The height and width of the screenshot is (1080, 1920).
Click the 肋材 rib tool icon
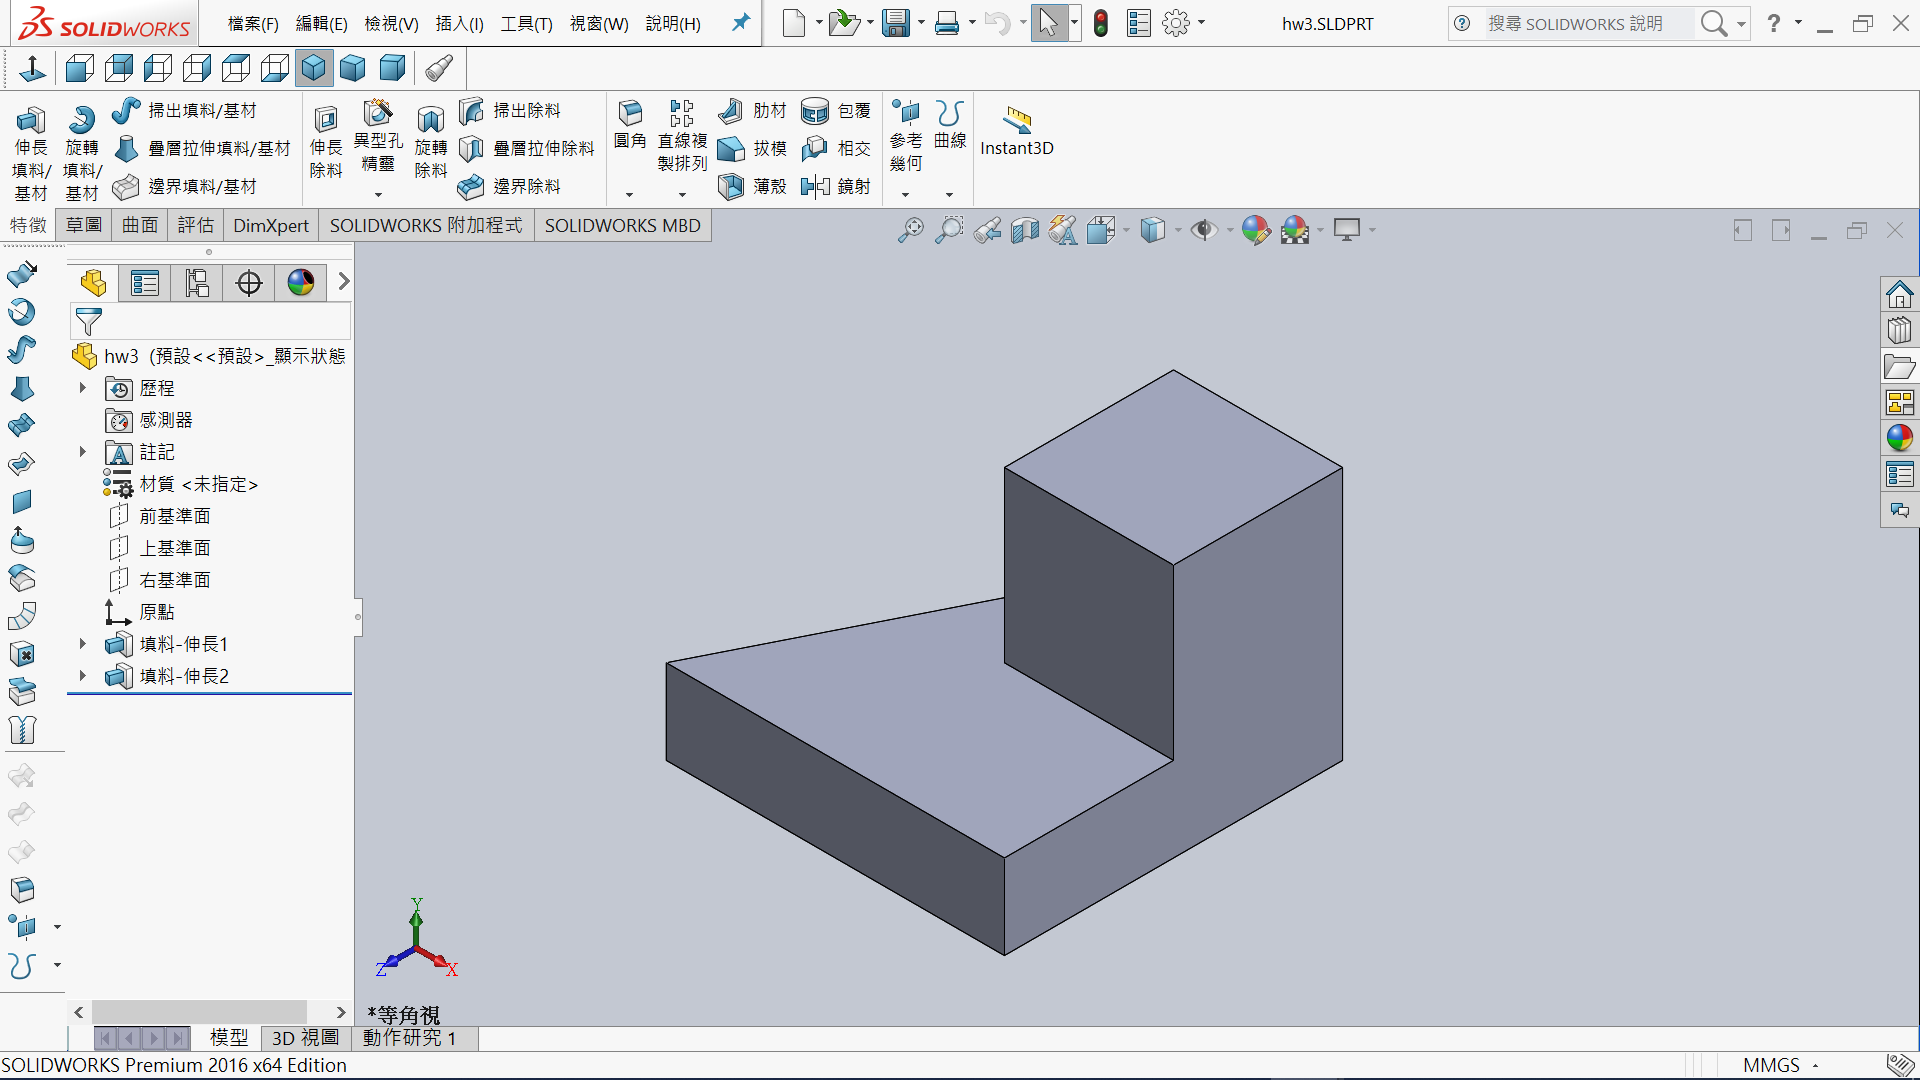point(731,110)
